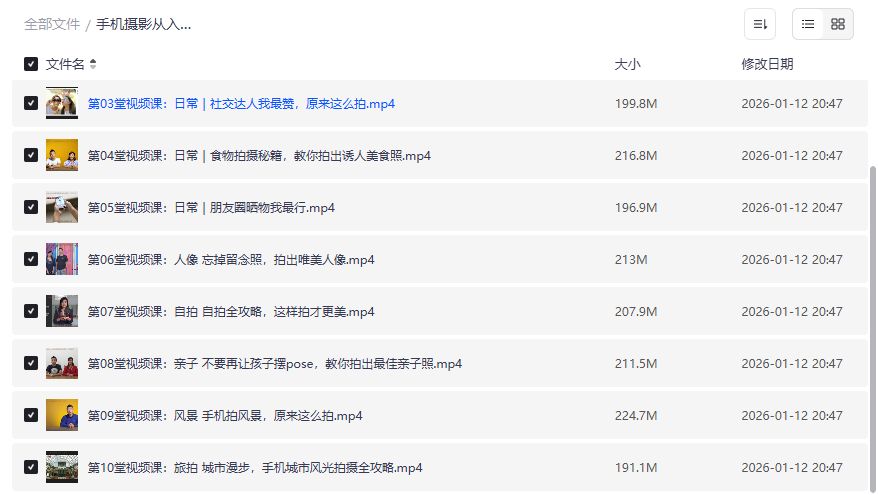Click thumbnail of 第10堂视频课 file
Screen dimensions: 878x495
[62, 467]
